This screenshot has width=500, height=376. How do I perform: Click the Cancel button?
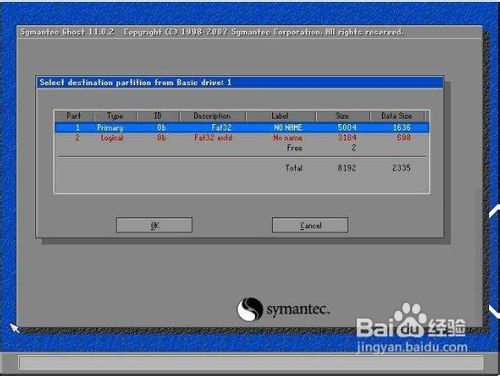[310, 225]
